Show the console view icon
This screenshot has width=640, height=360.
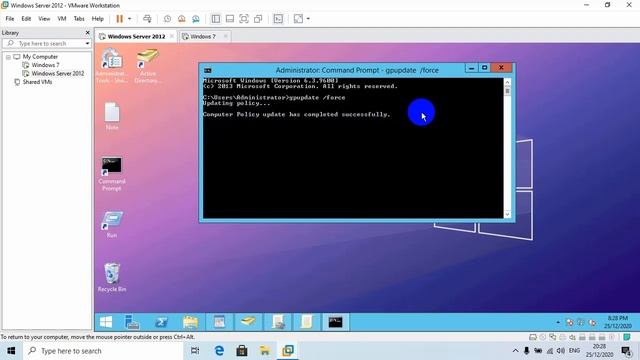point(278,19)
